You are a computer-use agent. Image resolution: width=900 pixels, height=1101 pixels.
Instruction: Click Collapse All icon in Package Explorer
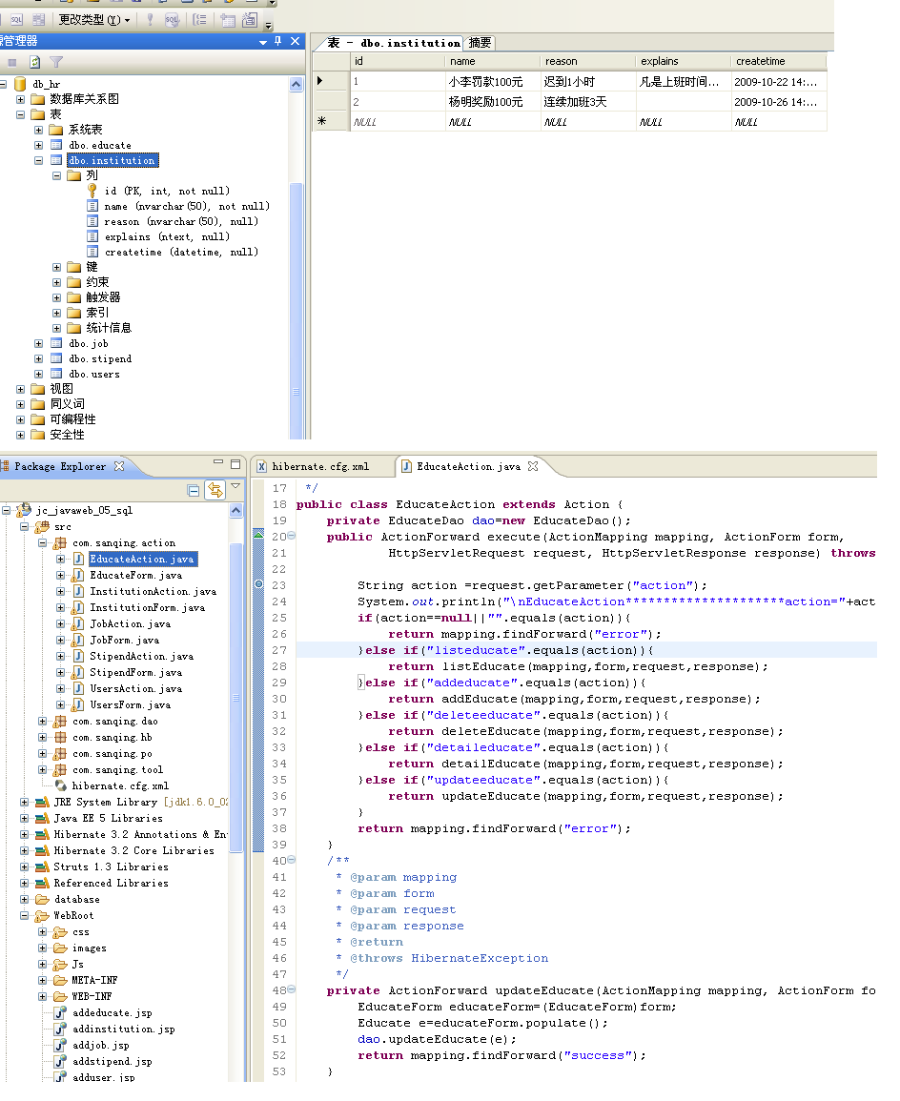pos(194,491)
